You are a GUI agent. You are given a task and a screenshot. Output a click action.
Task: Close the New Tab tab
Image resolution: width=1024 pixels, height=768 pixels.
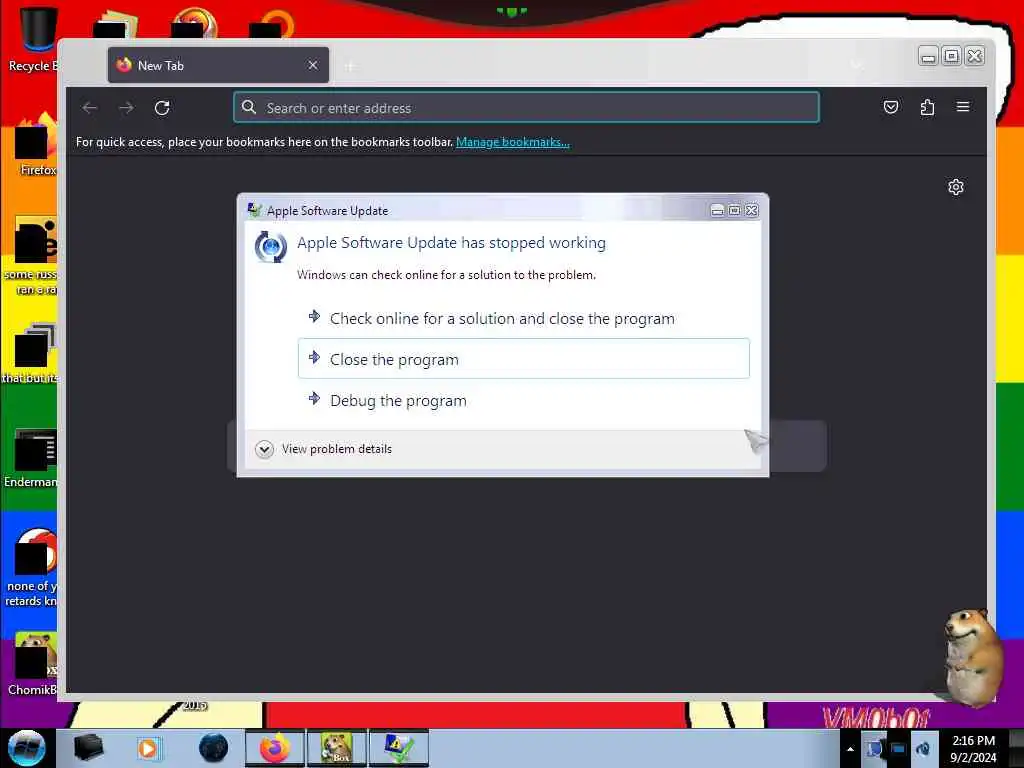point(313,65)
